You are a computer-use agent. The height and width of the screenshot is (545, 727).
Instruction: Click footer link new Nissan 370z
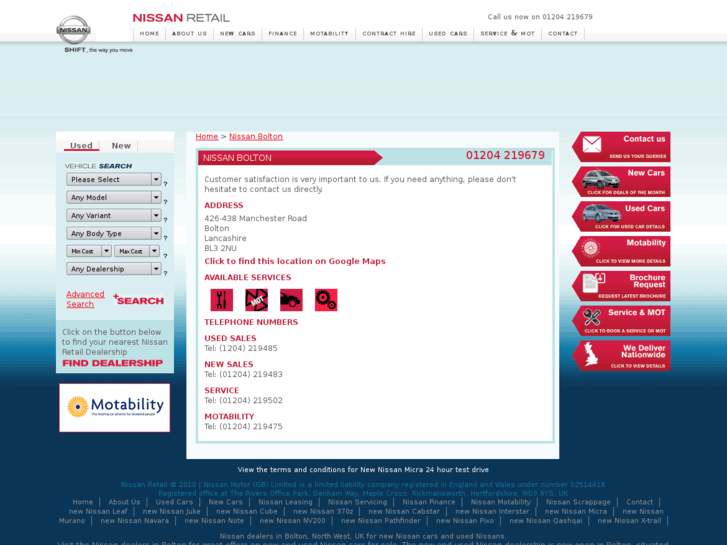click(323, 511)
